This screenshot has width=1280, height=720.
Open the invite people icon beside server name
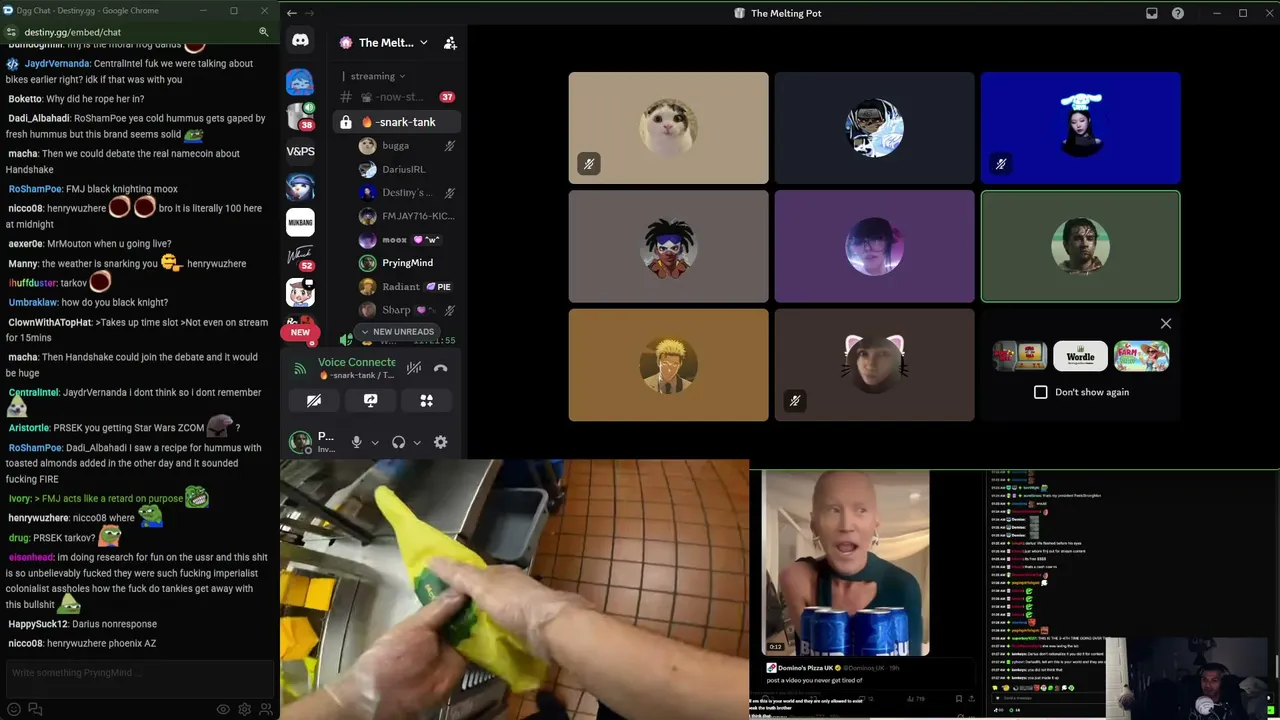pos(450,43)
